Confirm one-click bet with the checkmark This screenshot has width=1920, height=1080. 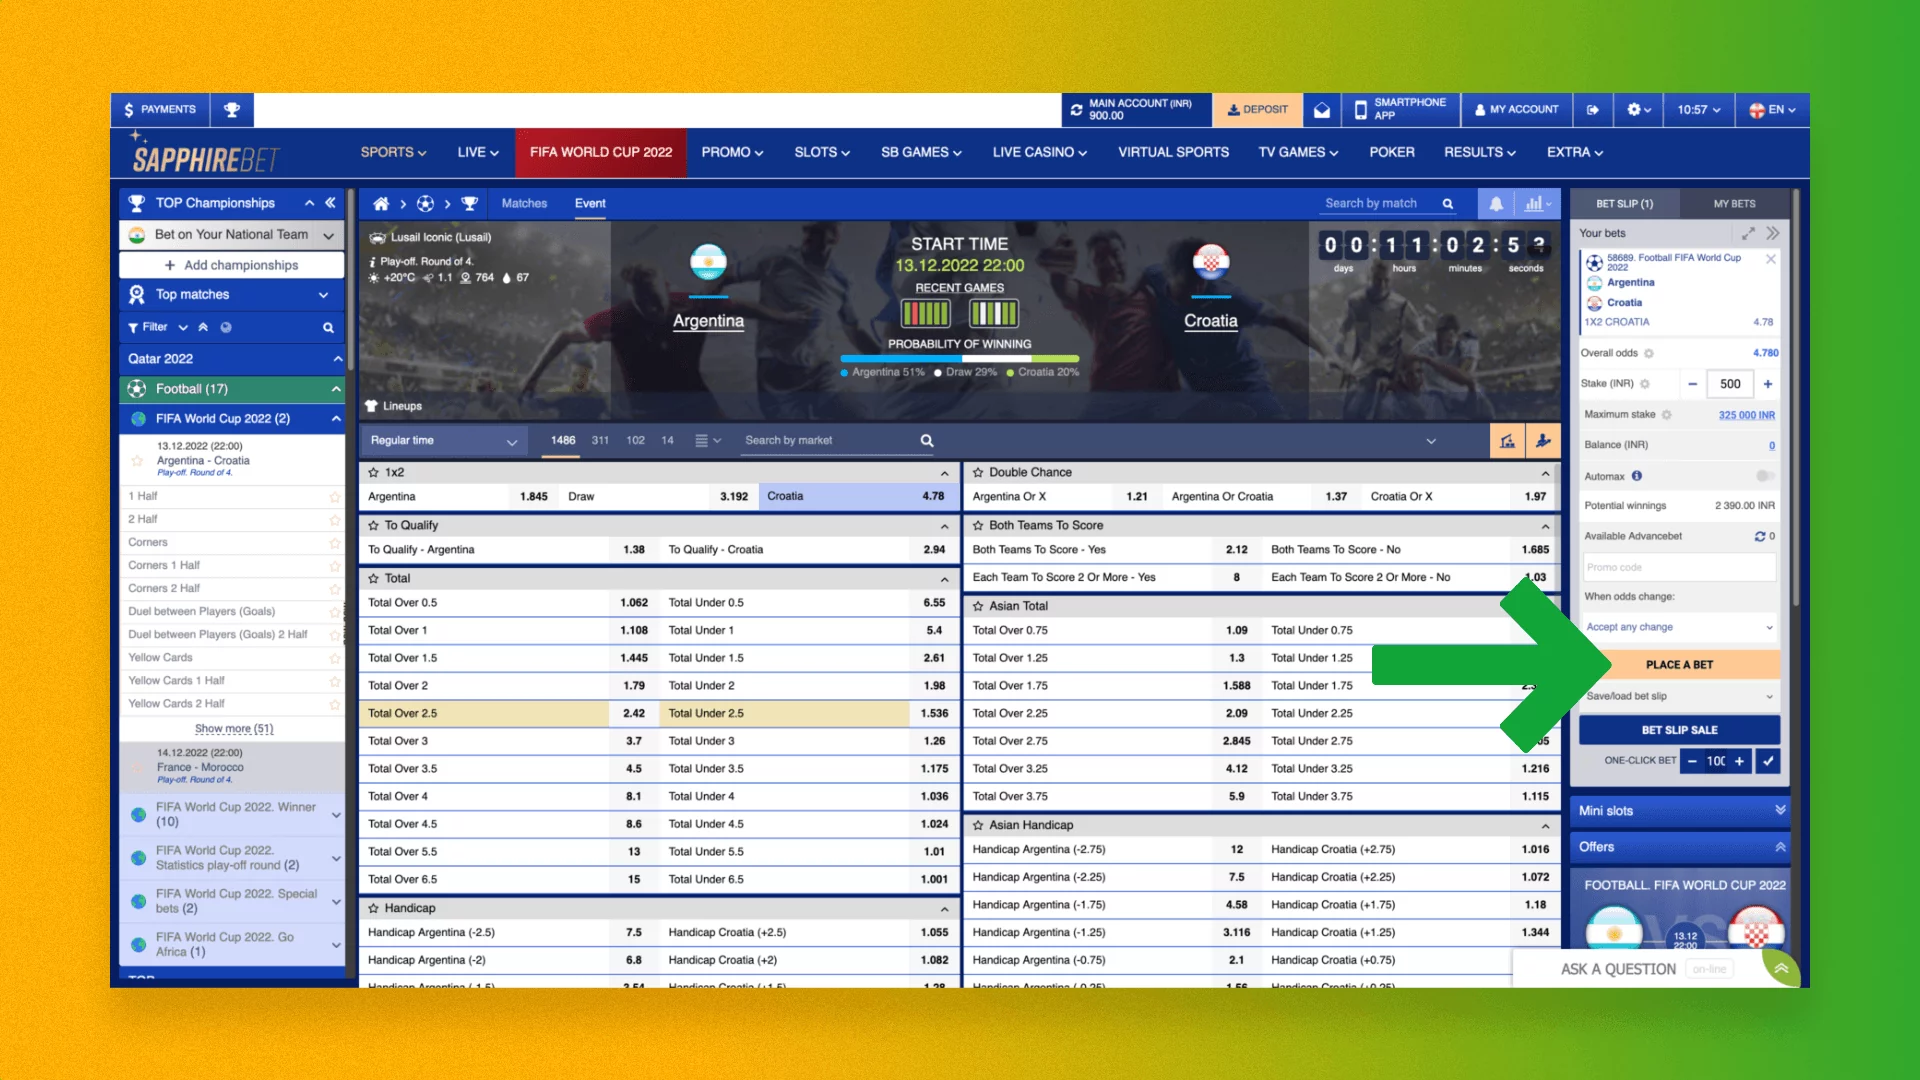1768,761
